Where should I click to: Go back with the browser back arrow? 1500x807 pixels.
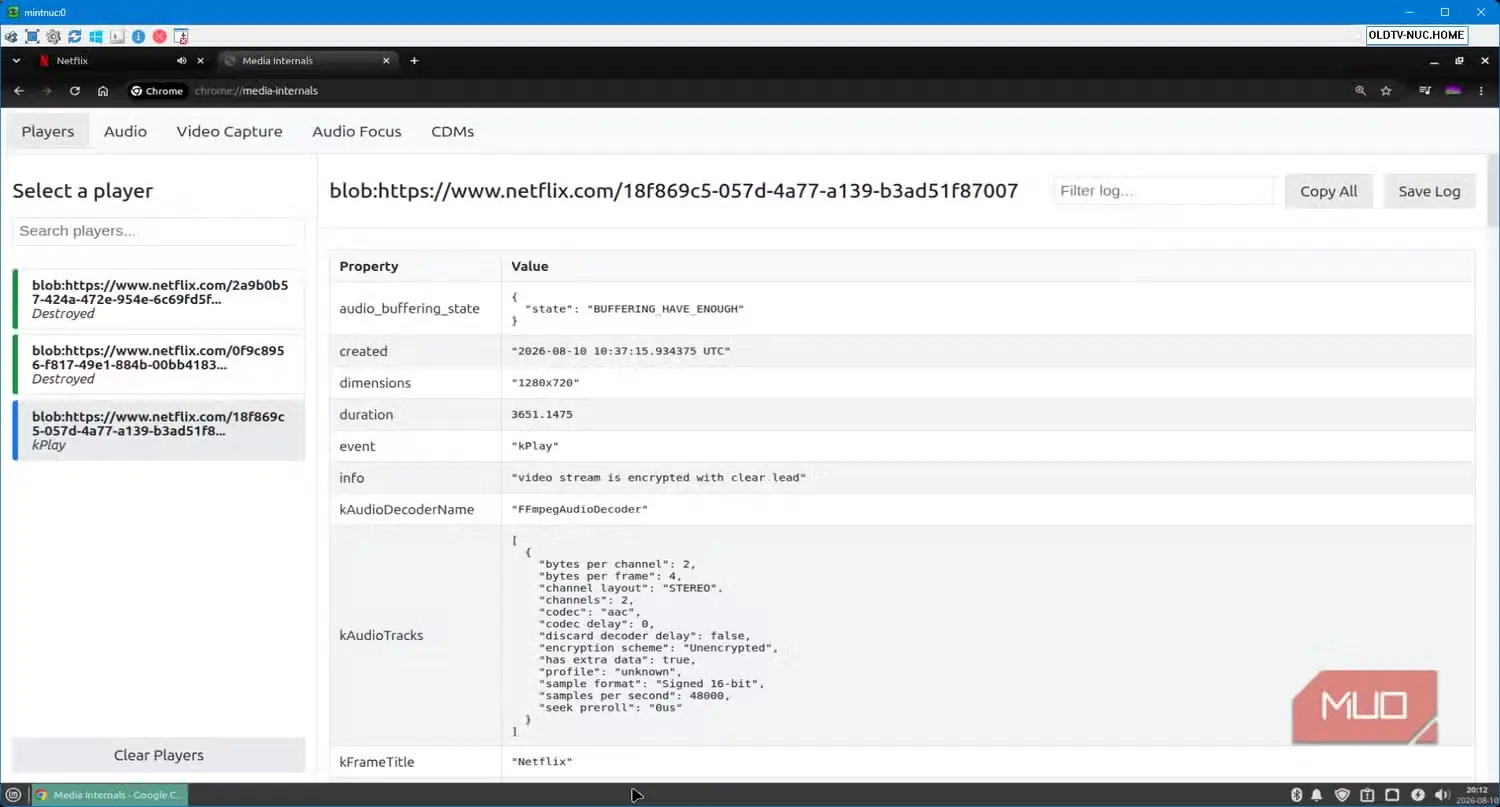point(18,91)
